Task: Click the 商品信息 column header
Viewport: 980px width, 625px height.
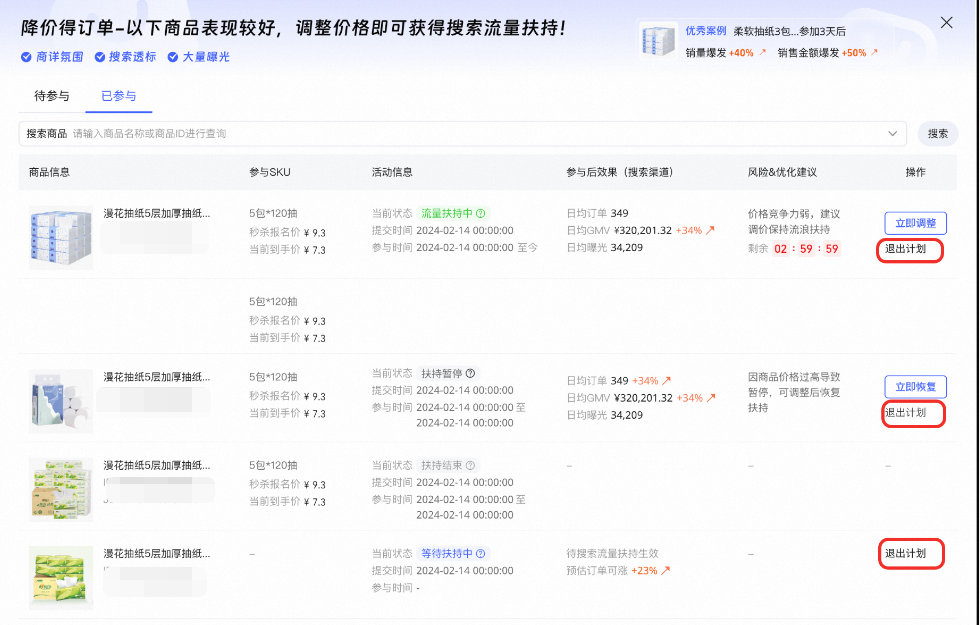Action: [x=49, y=172]
